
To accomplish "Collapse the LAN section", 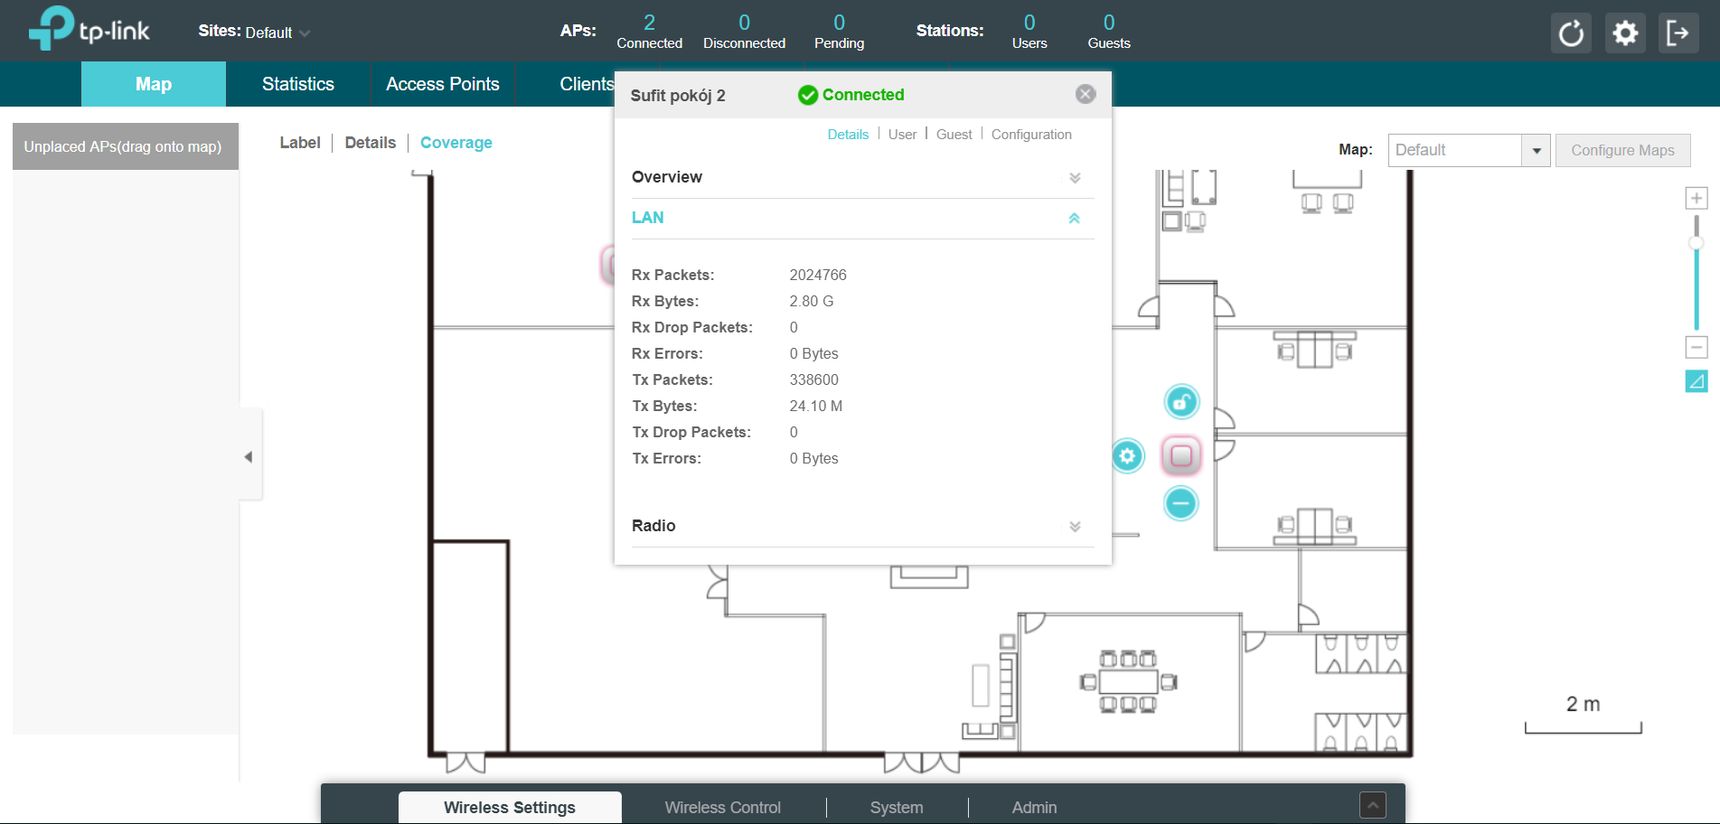I will coord(1075,218).
